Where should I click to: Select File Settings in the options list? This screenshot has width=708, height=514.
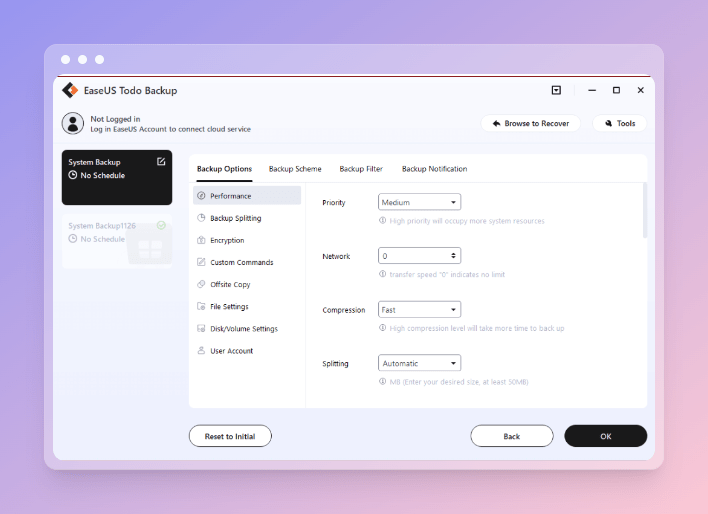tap(247, 306)
